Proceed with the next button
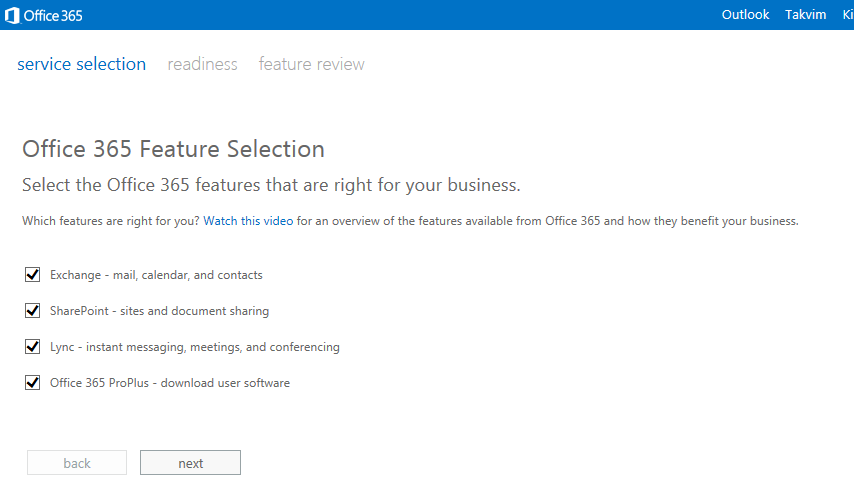854x489 pixels. [x=190, y=463]
